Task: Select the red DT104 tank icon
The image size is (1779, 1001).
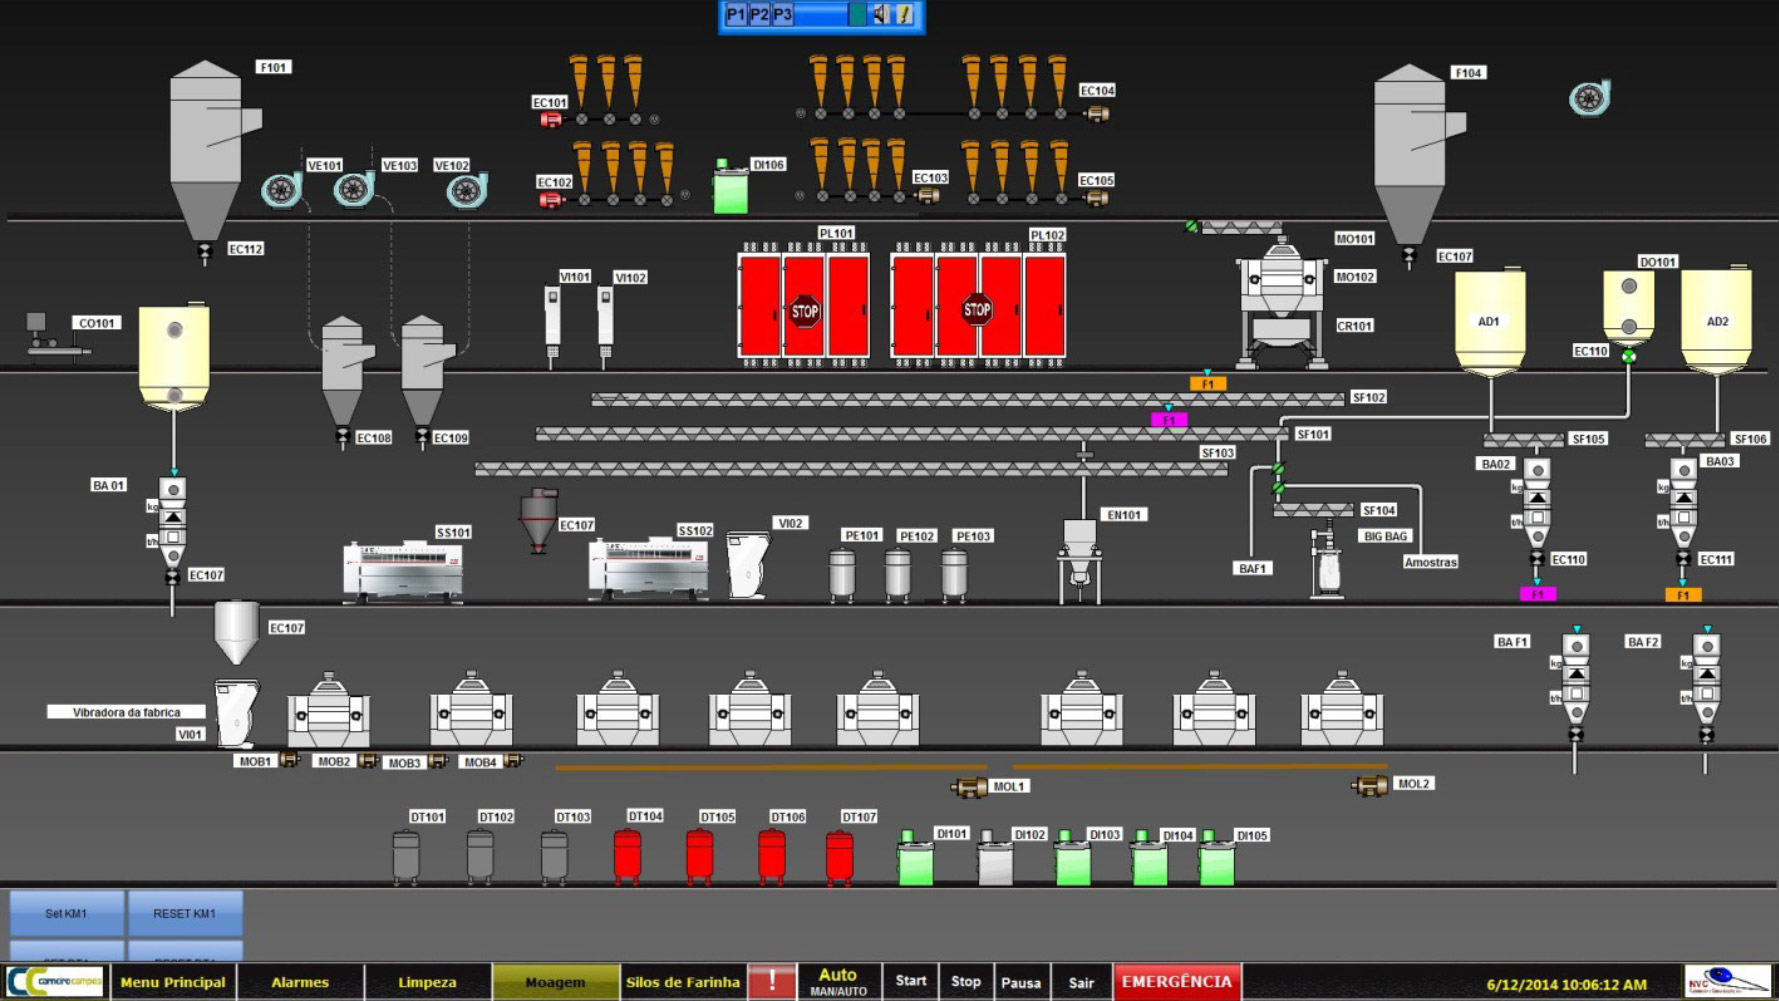Action: click(627, 855)
